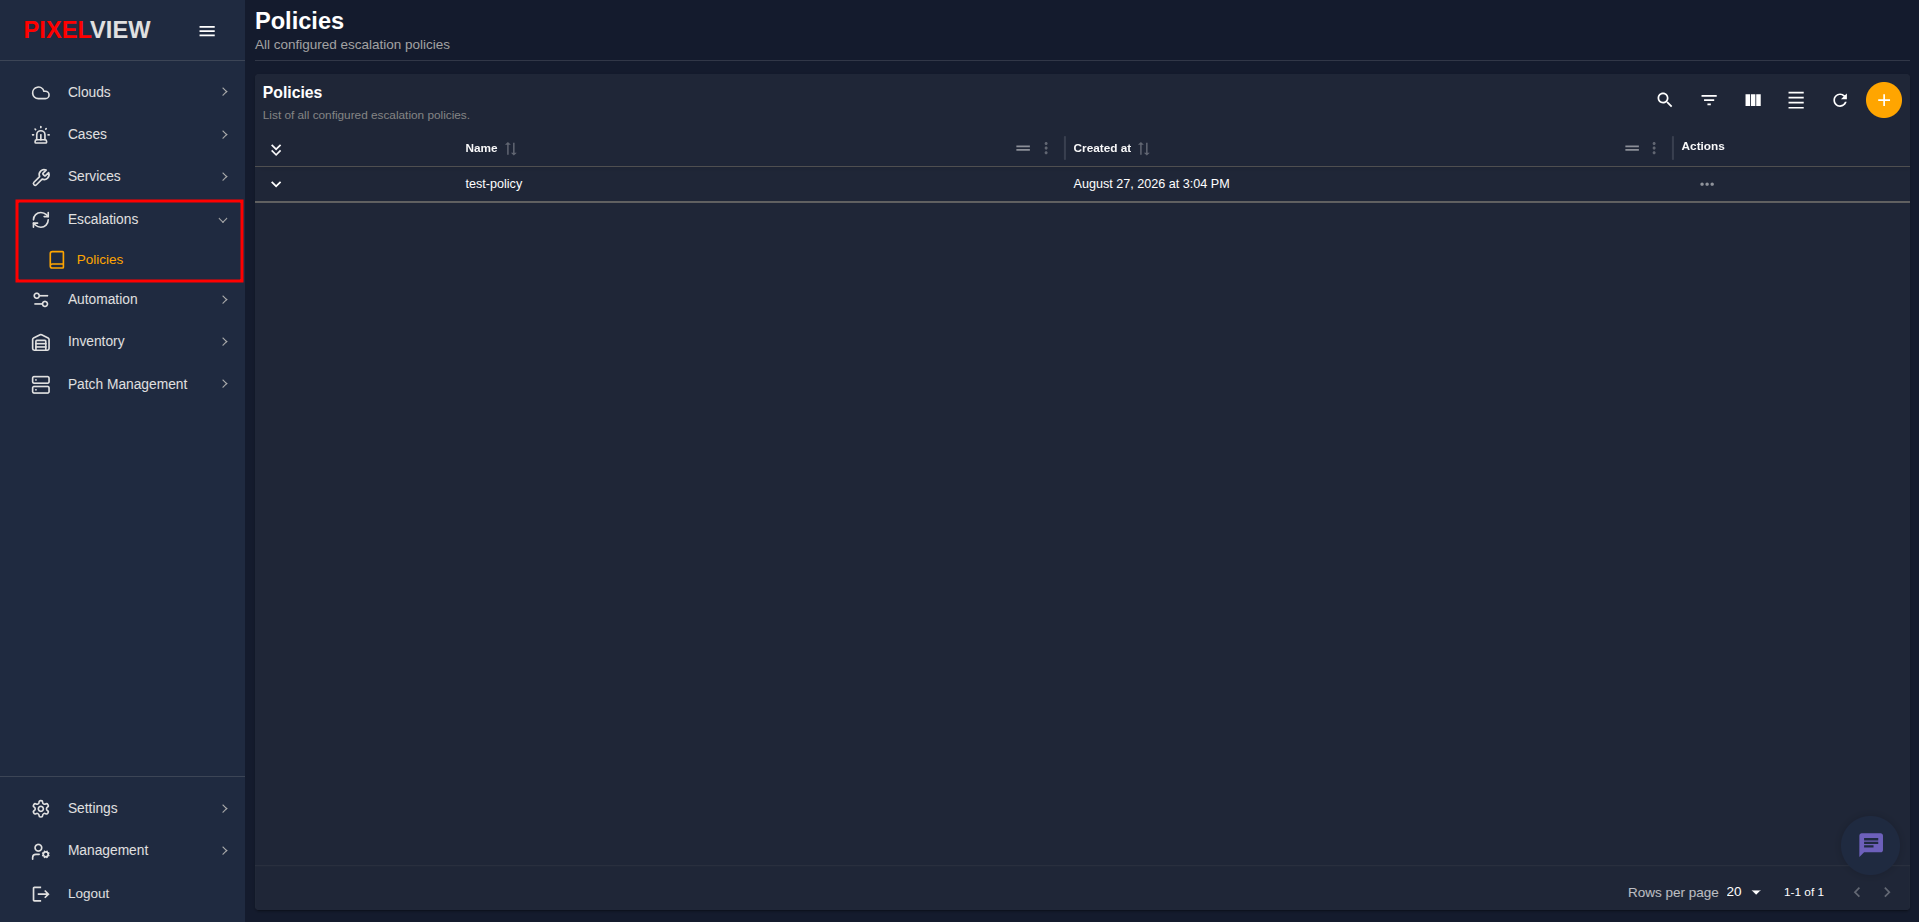Add a new policy with plus button
This screenshot has height=922, width=1919.
point(1884,100)
